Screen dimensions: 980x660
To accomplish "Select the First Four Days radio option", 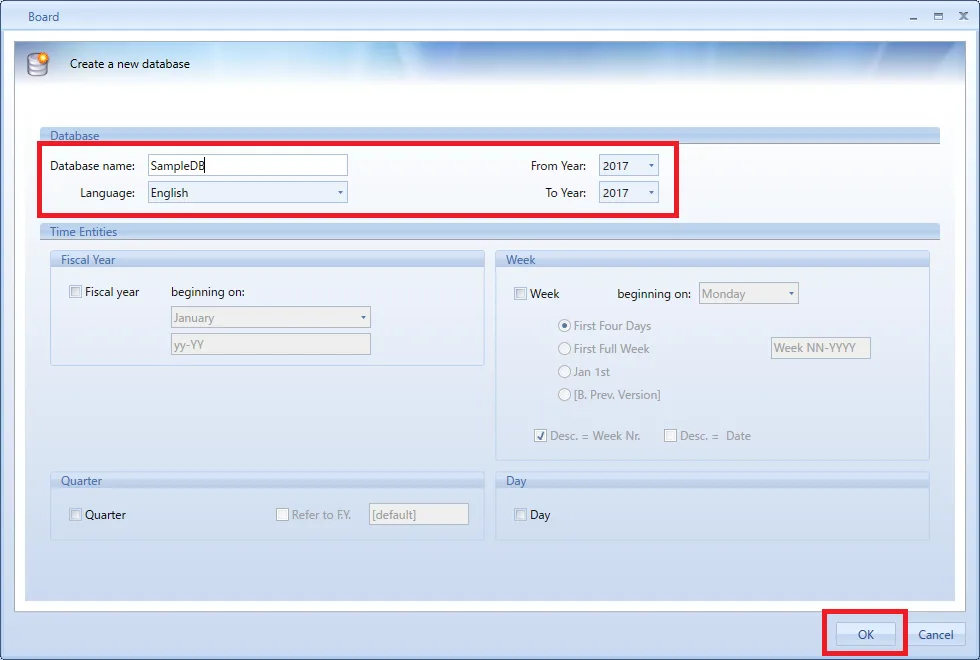I will pos(565,326).
